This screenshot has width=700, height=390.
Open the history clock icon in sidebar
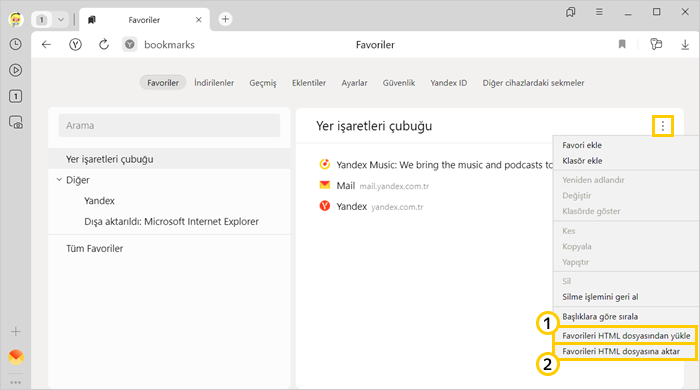coord(16,44)
